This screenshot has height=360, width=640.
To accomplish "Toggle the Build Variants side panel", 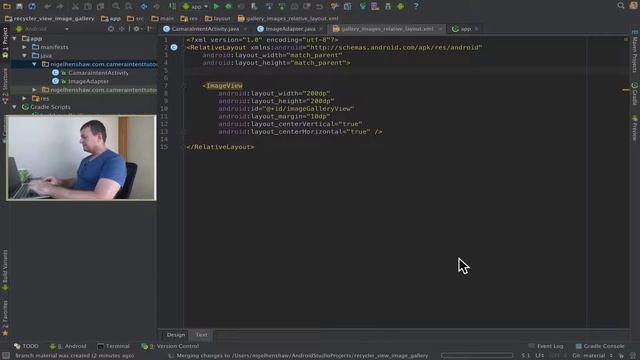I will pyautogui.click(x=5, y=270).
